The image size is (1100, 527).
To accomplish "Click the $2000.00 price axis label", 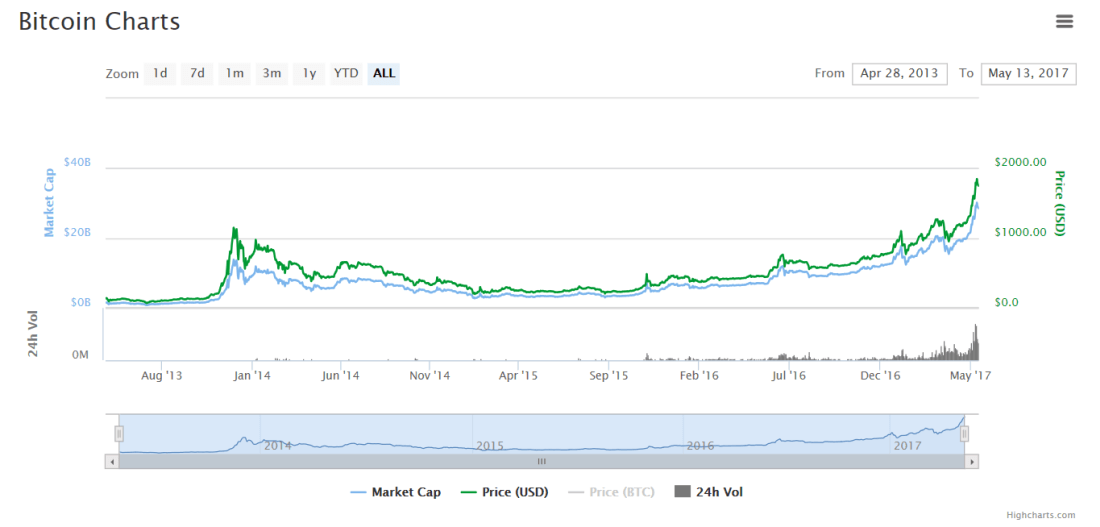I will 1021,162.
